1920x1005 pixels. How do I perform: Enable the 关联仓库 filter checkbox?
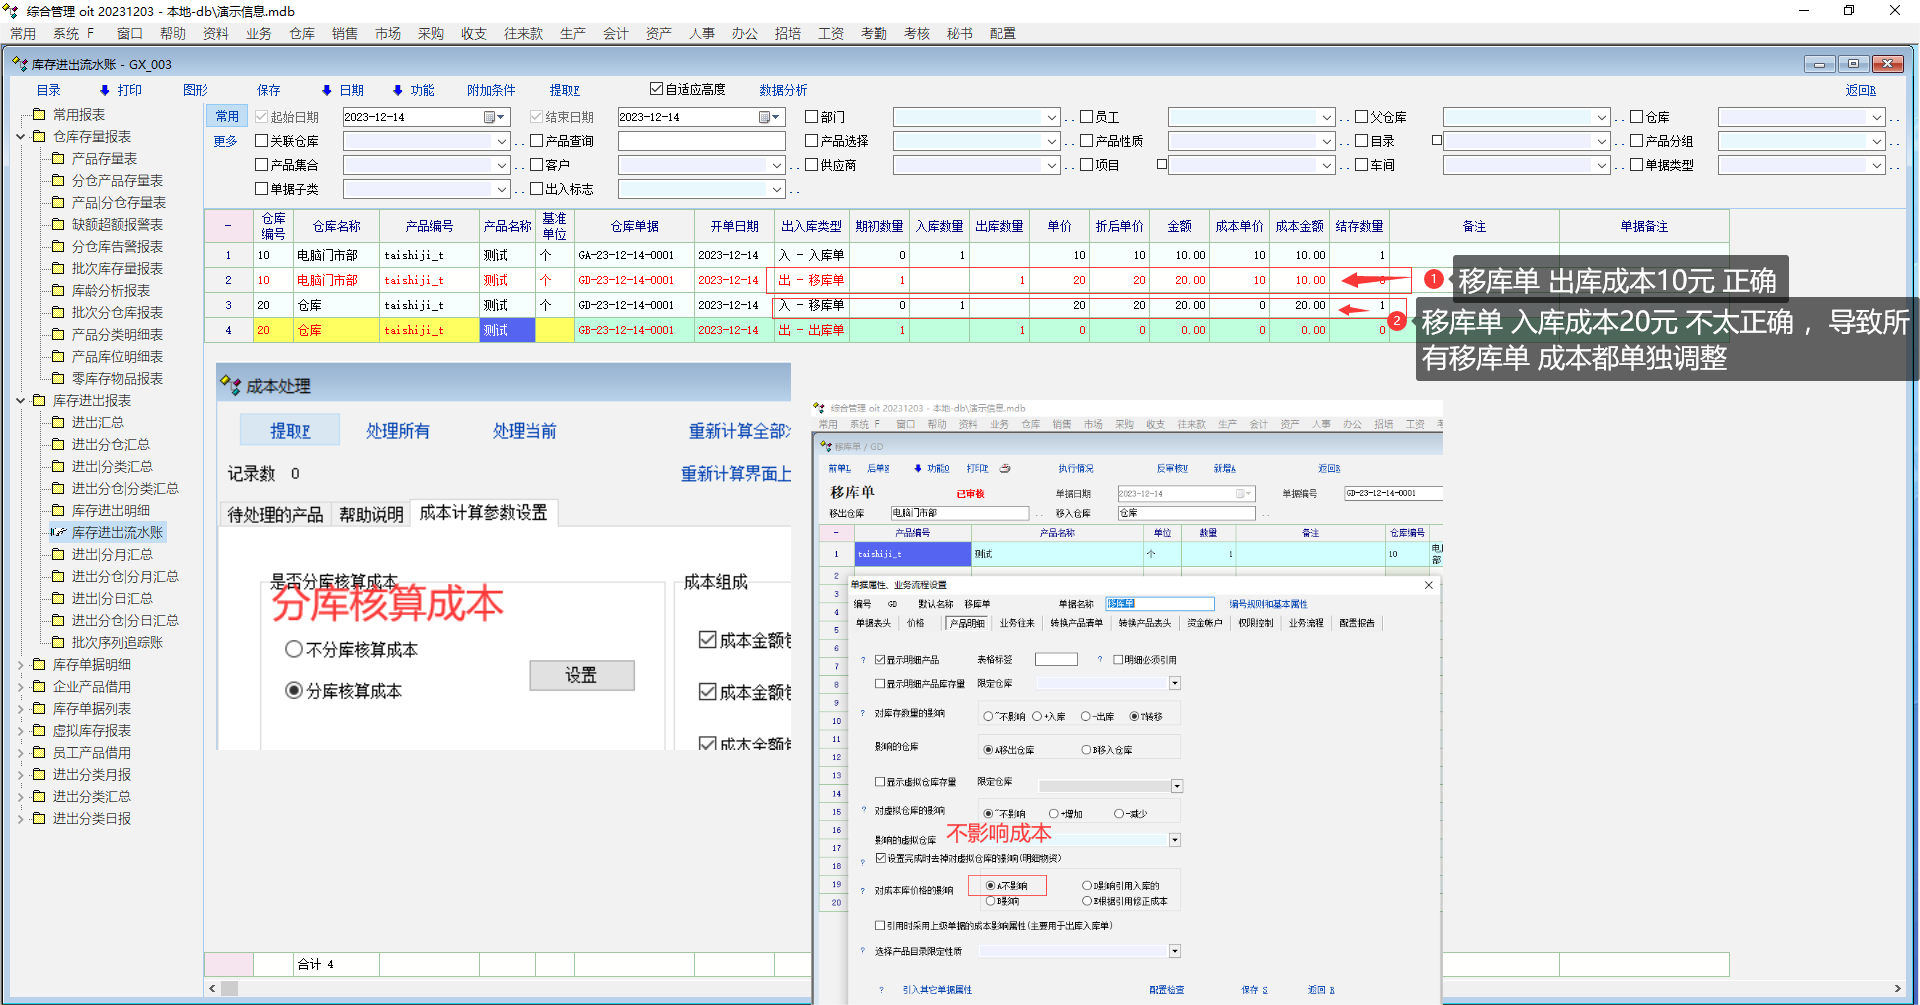[x=262, y=141]
